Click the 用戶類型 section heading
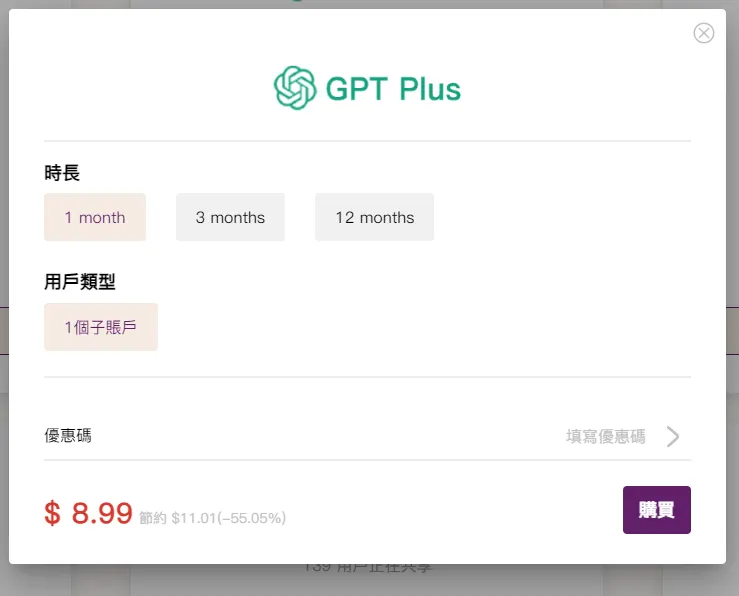This screenshot has height=596, width=739. (x=80, y=282)
